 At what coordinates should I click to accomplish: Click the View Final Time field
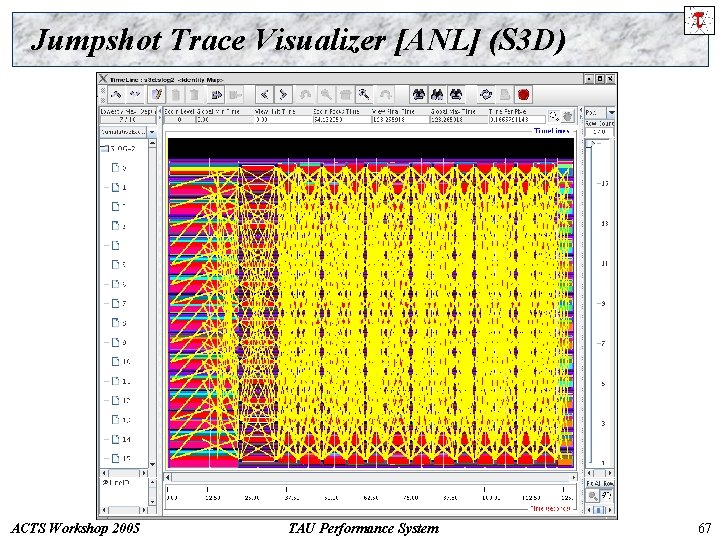[x=400, y=119]
